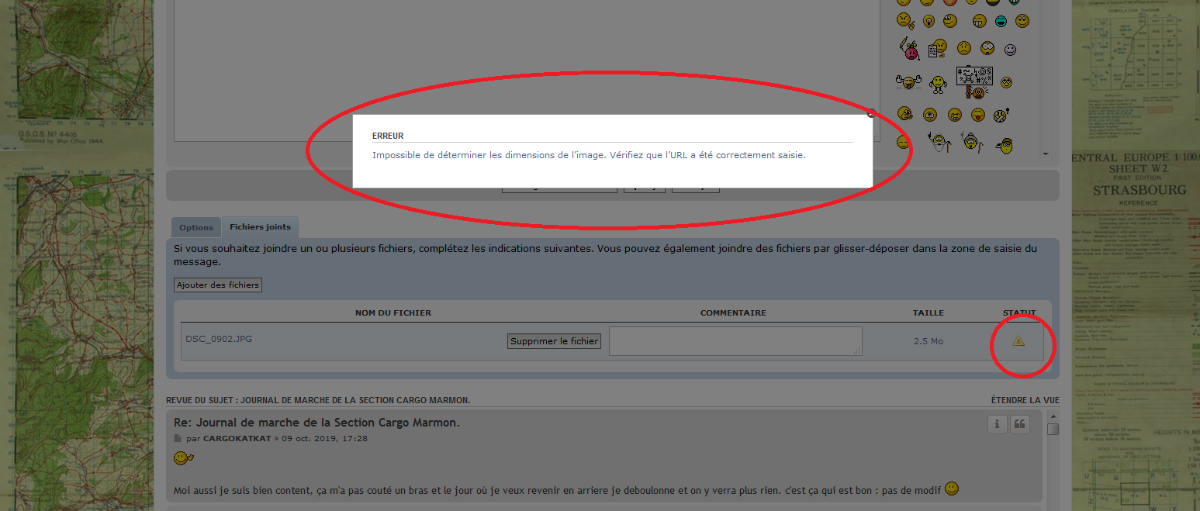The height and width of the screenshot is (511, 1200).
Task: Insert the weightlifting smiley
Action: (x=908, y=81)
